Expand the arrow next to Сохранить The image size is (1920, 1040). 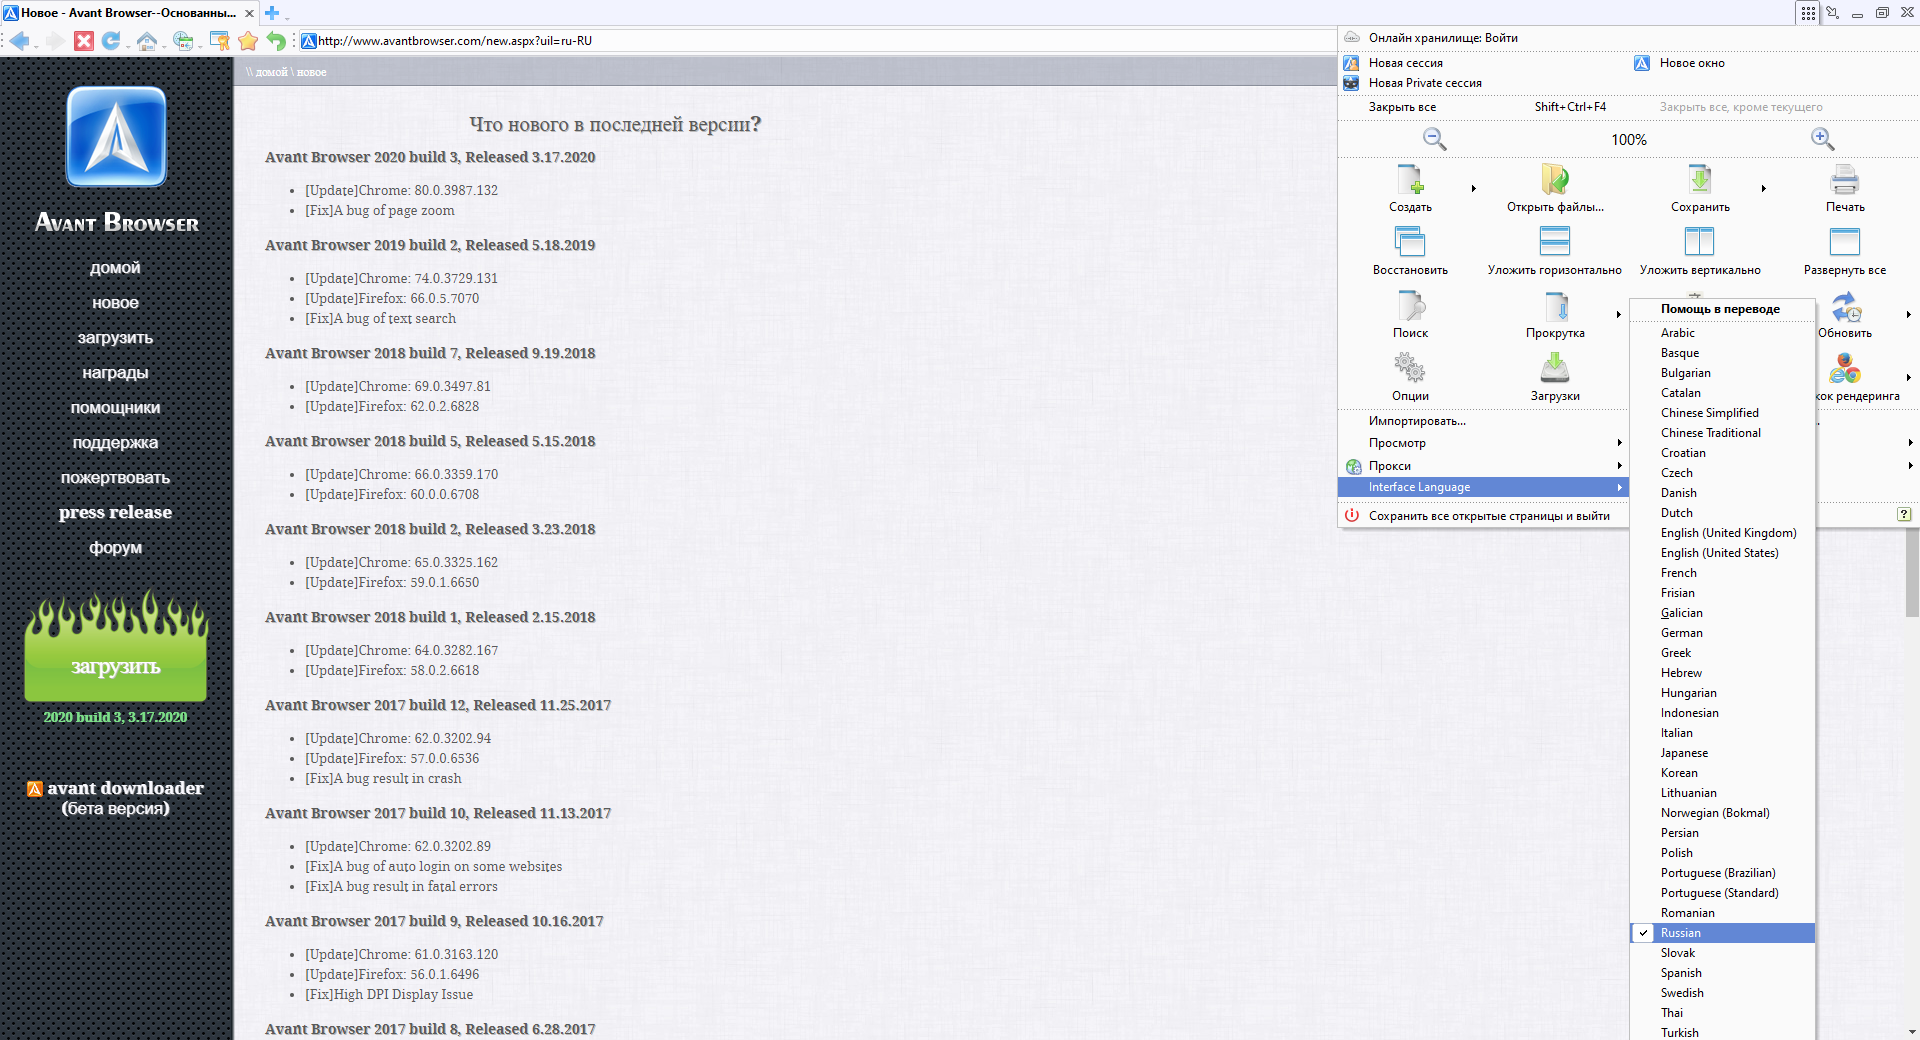coord(1763,188)
